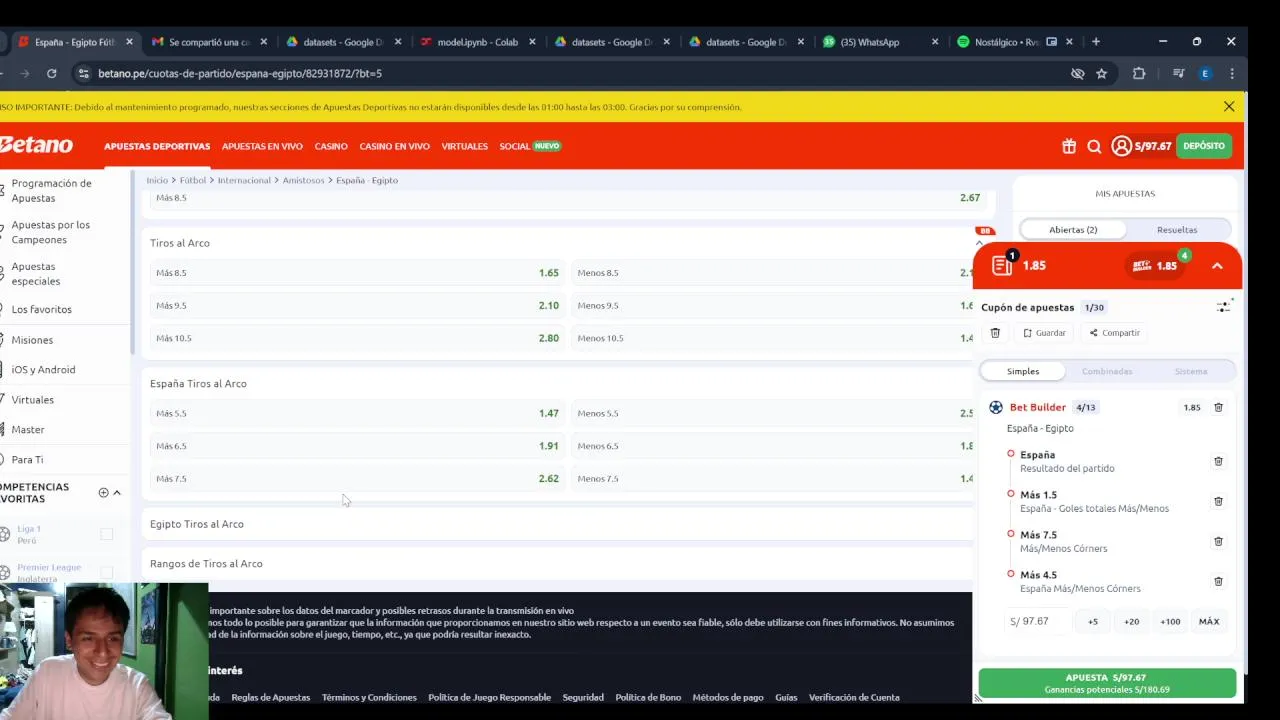Click Compartir to share the coupon
This screenshot has width=1280, height=720.
[1114, 333]
